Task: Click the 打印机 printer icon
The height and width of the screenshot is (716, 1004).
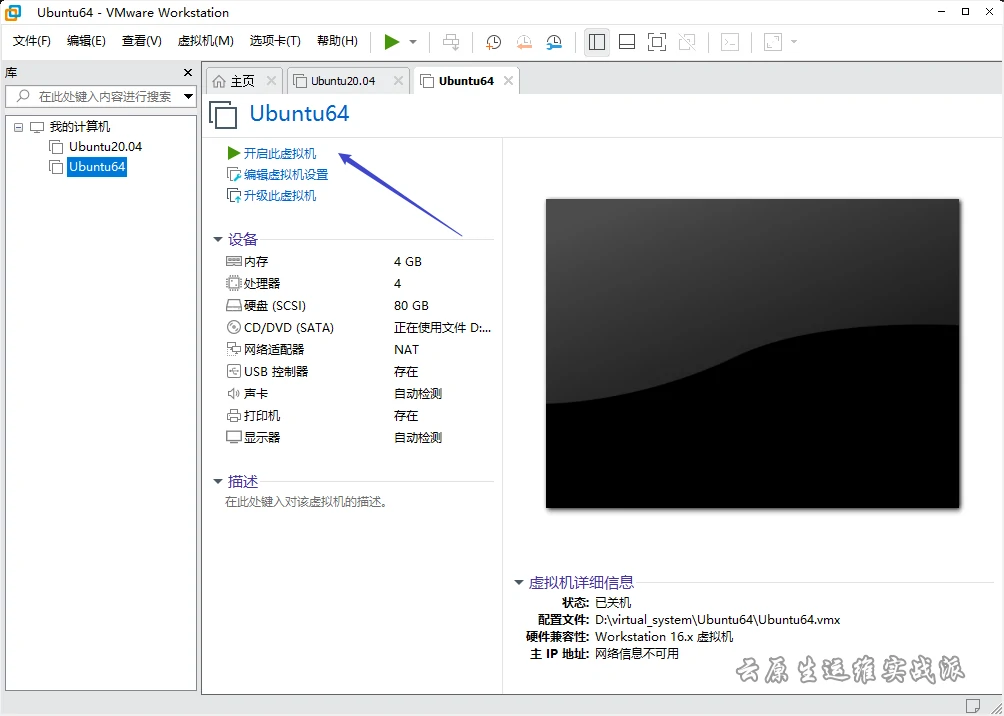Action: pos(234,416)
